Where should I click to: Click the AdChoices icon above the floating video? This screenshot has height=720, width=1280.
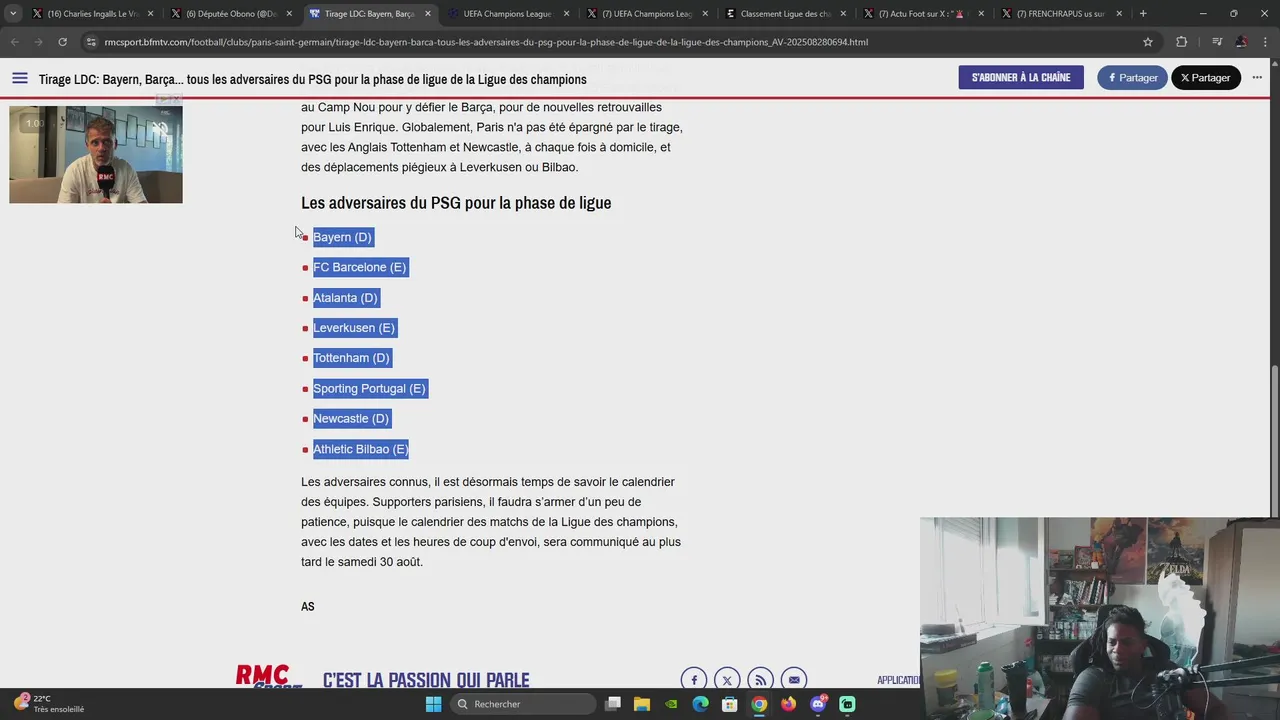(x=163, y=100)
